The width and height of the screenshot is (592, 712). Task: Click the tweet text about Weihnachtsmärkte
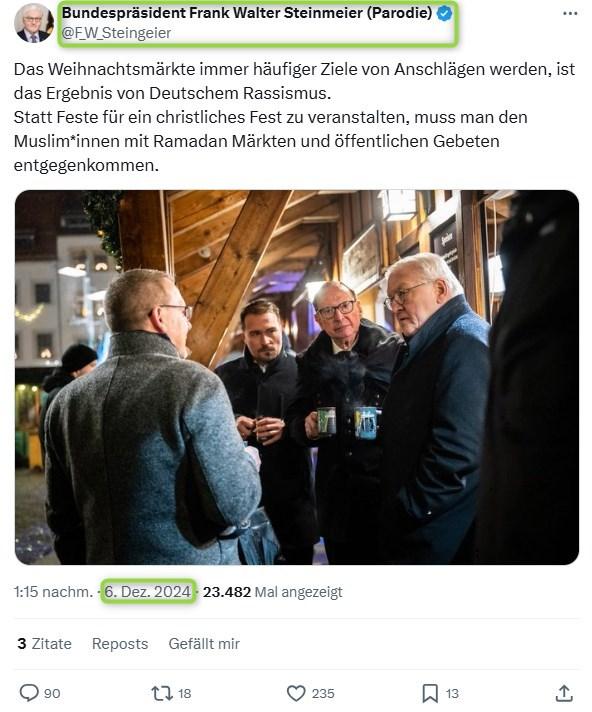[x=294, y=117]
